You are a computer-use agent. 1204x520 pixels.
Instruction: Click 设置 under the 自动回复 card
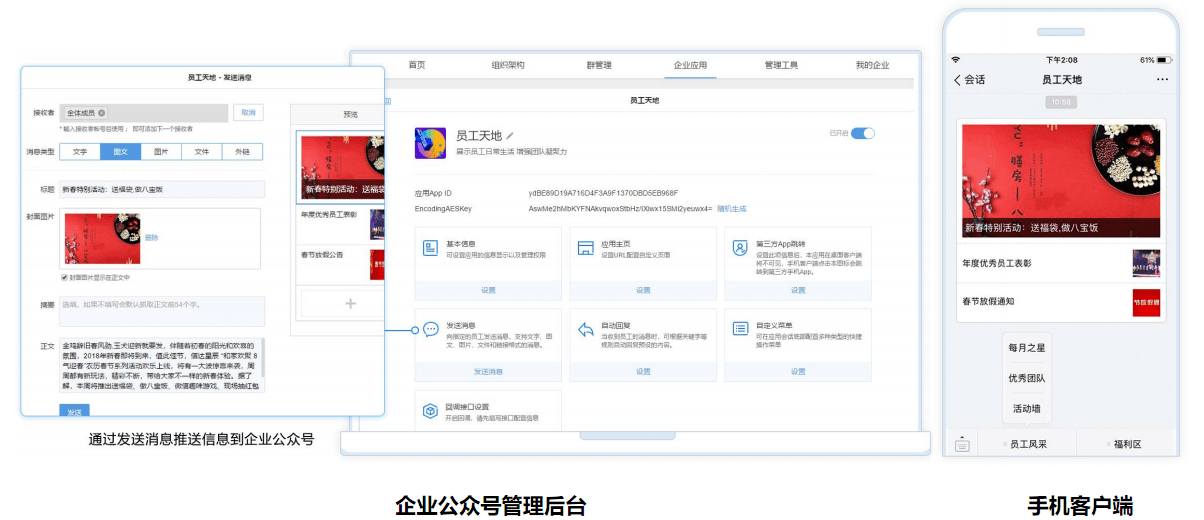pos(643,371)
